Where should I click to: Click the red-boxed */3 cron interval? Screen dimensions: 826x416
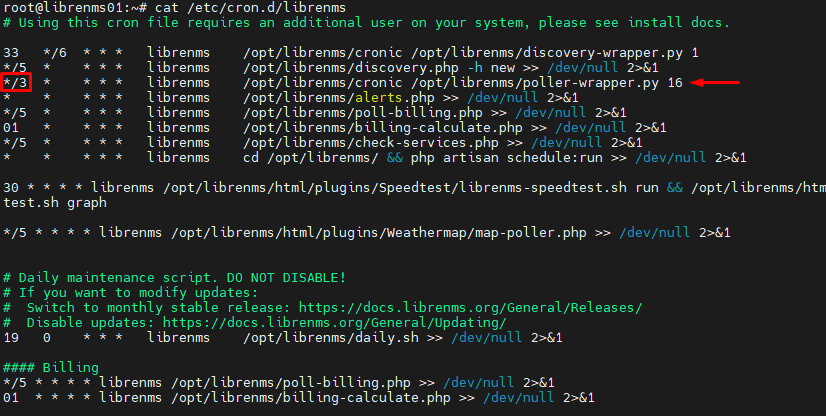[x=16, y=82]
